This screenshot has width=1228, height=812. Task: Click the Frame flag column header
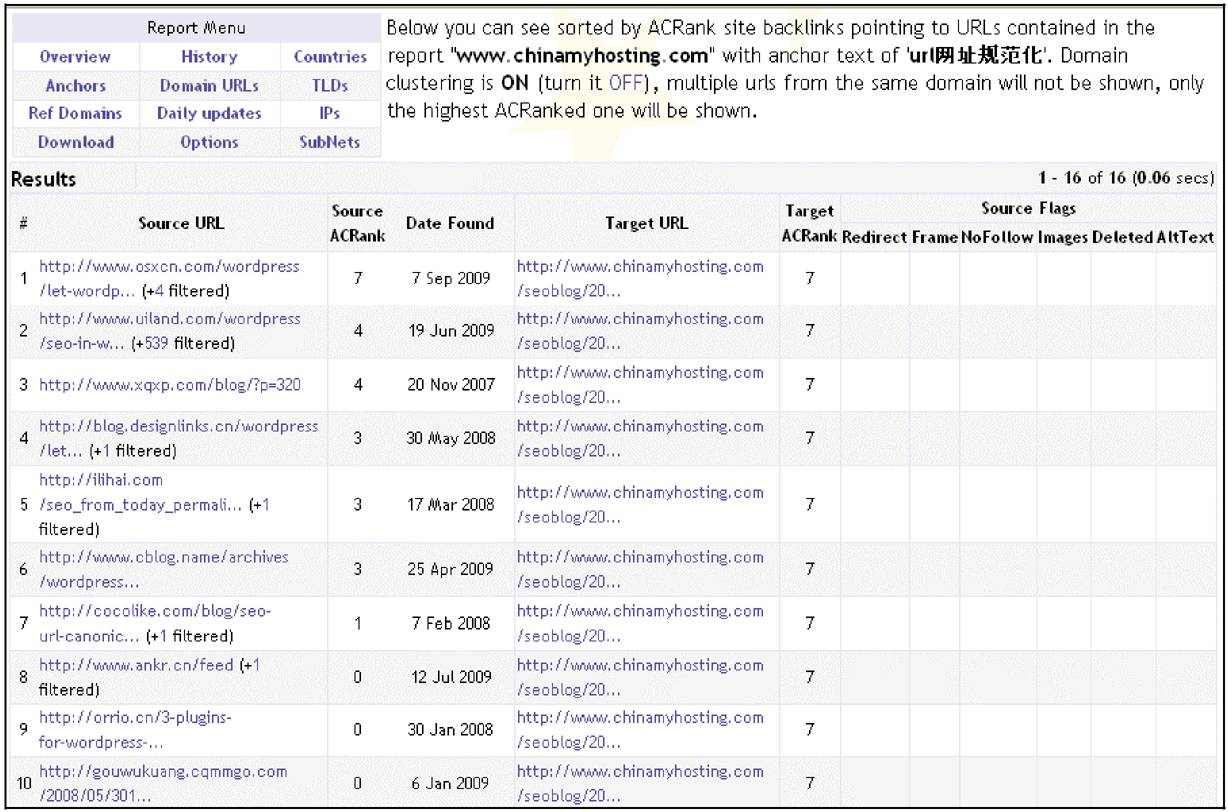[x=935, y=237]
